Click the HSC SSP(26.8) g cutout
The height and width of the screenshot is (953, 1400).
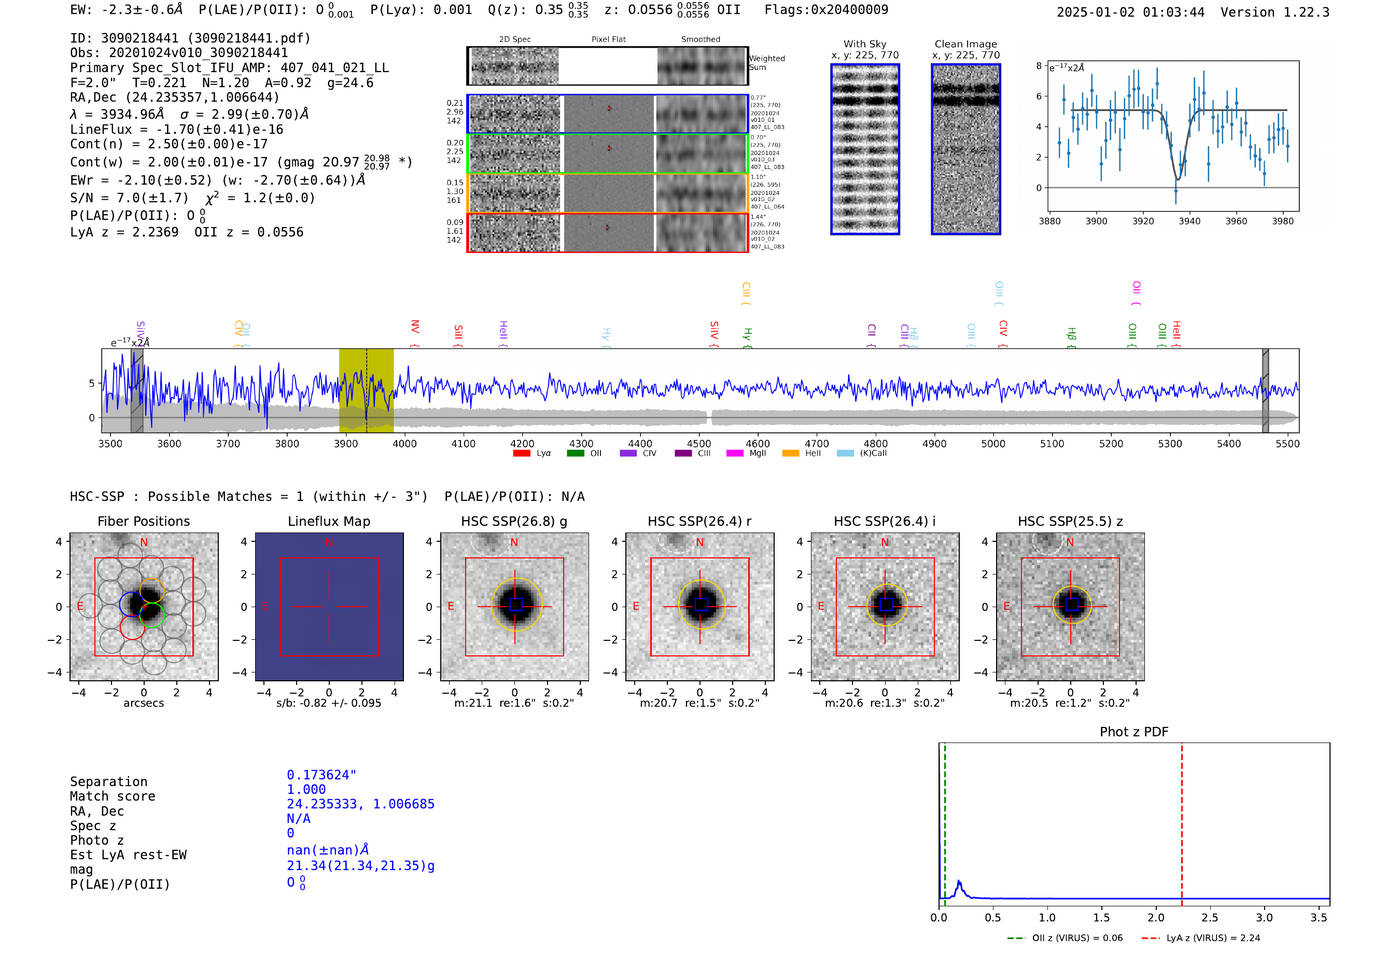[515, 607]
